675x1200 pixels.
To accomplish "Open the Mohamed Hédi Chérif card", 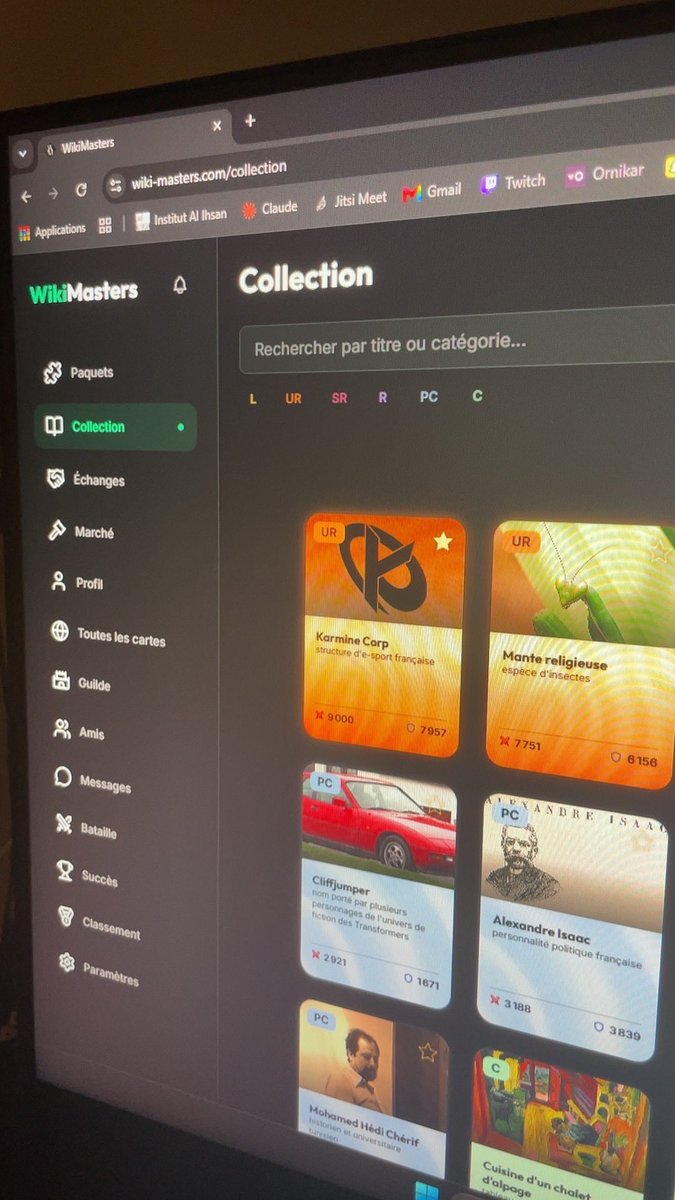I will coord(373,1088).
